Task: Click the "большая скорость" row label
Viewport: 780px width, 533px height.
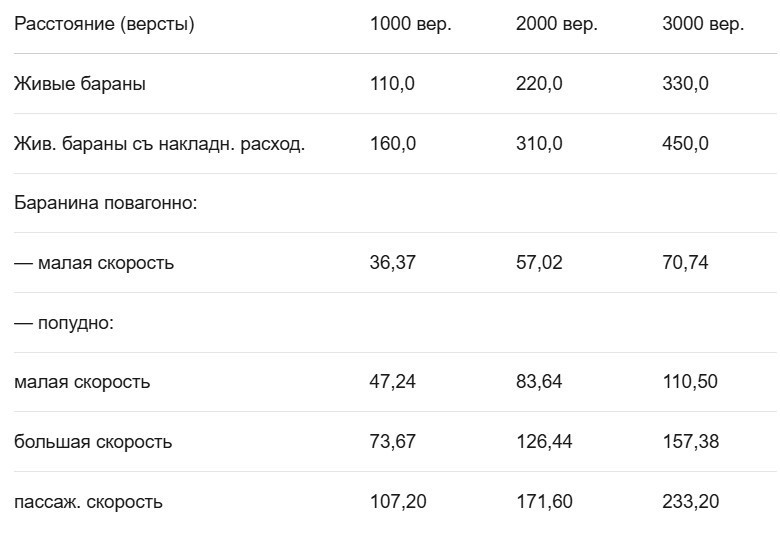Action: point(93,442)
